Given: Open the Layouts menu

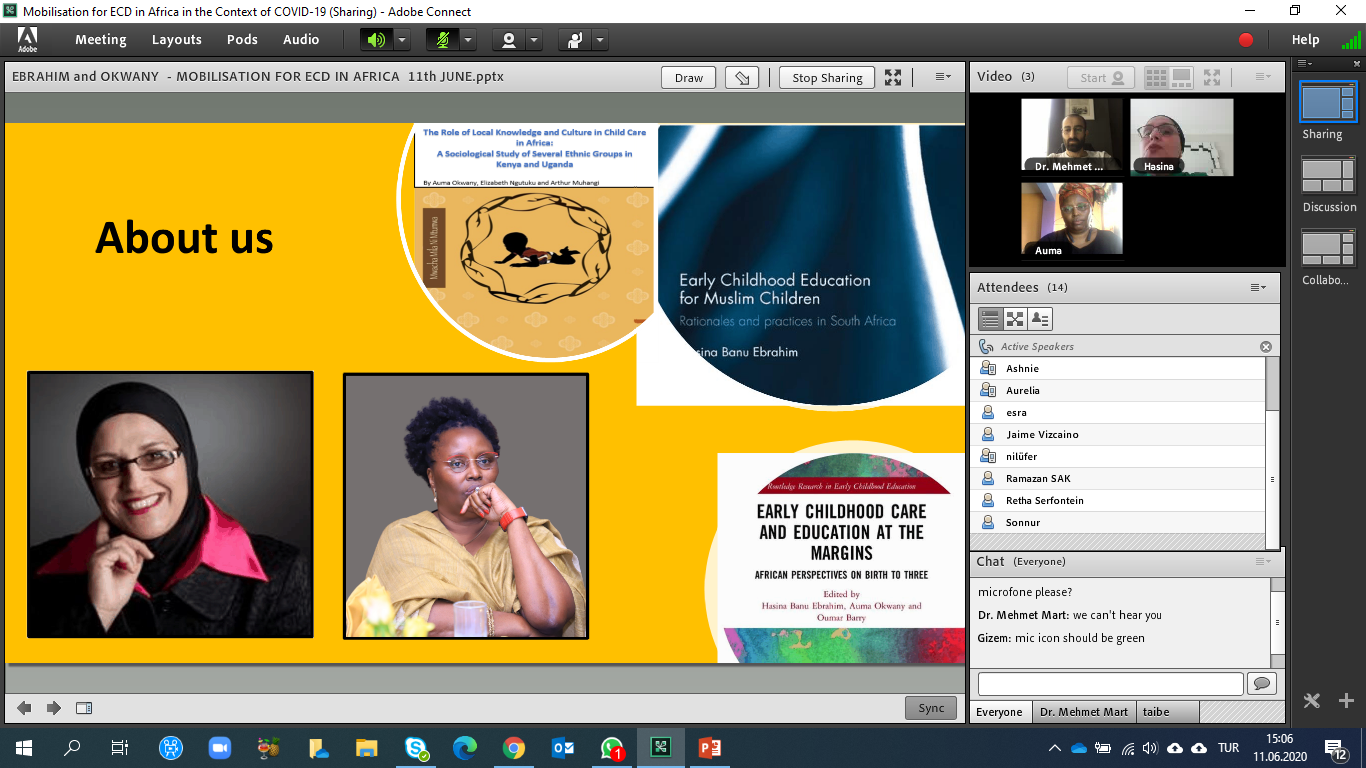Looking at the screenshot, I should pos(176,40).
